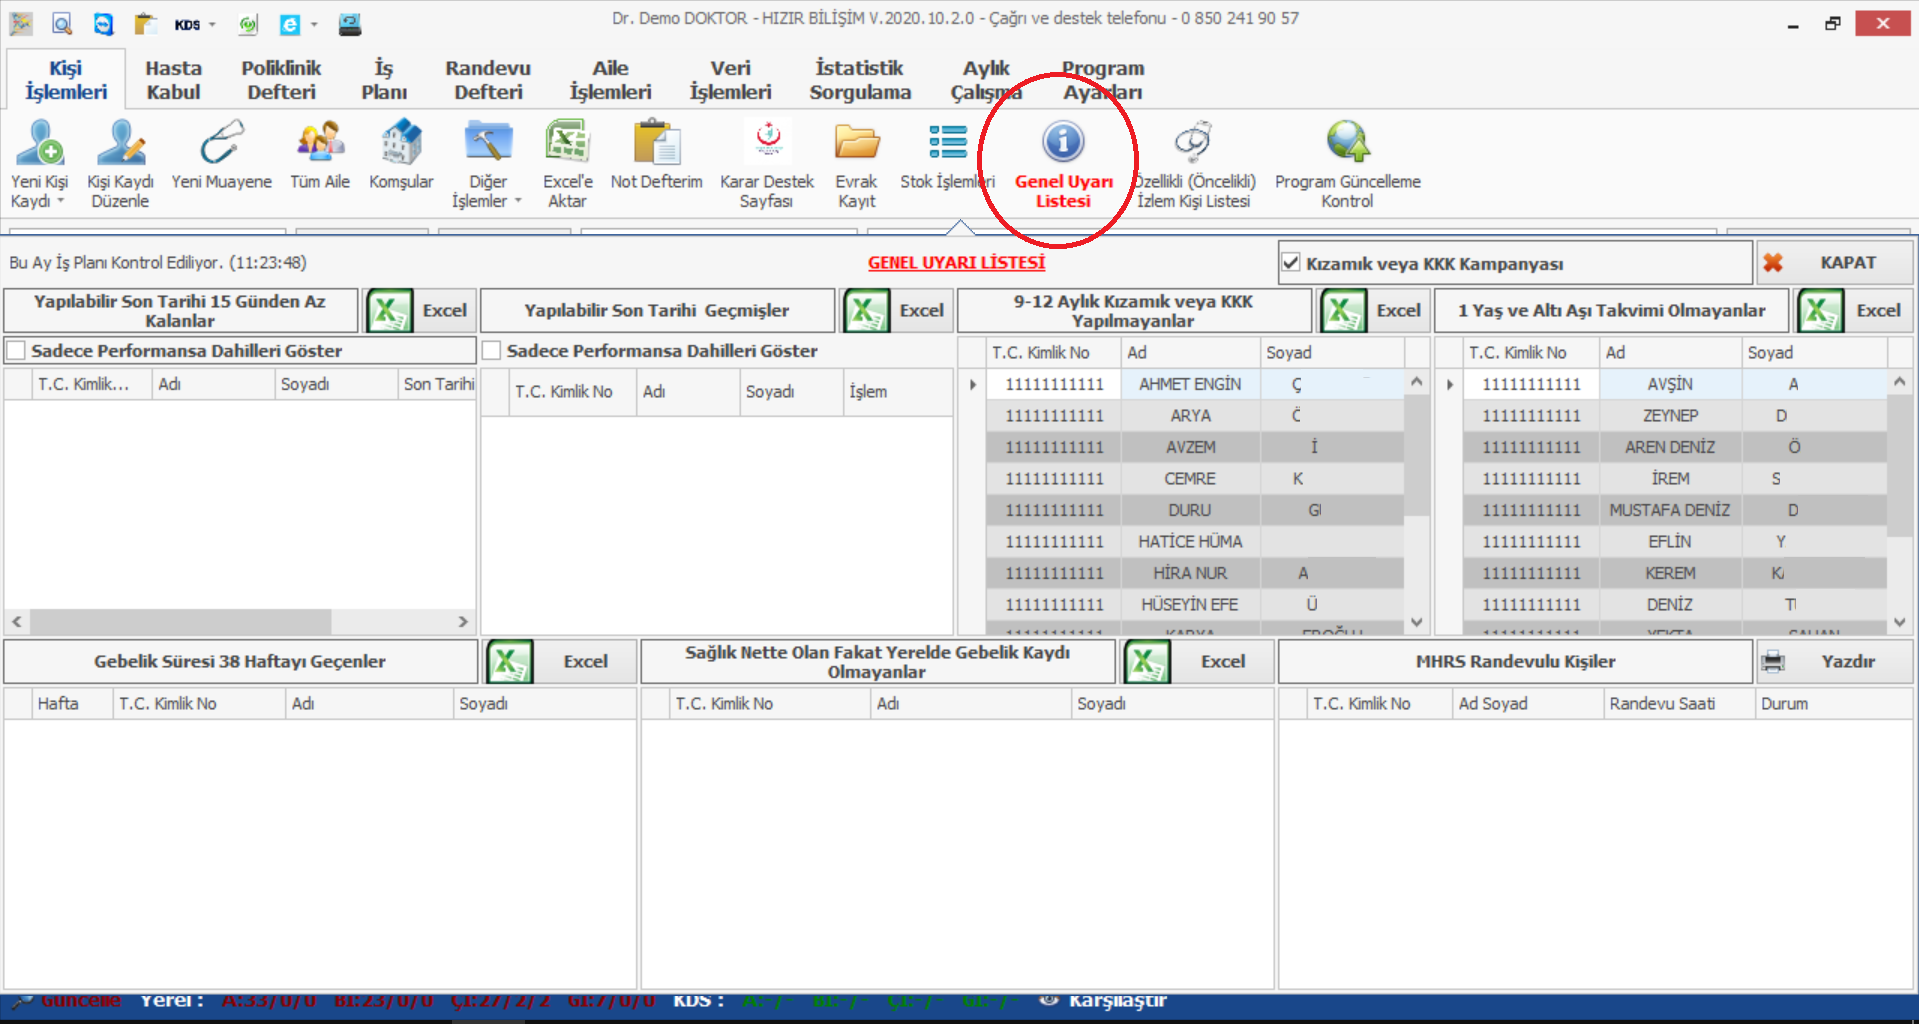The width and height of the screenshot is (1919, 1024).
Task: Open Komşular house icon
Action: pyautogui.click(x=401, y=143)
